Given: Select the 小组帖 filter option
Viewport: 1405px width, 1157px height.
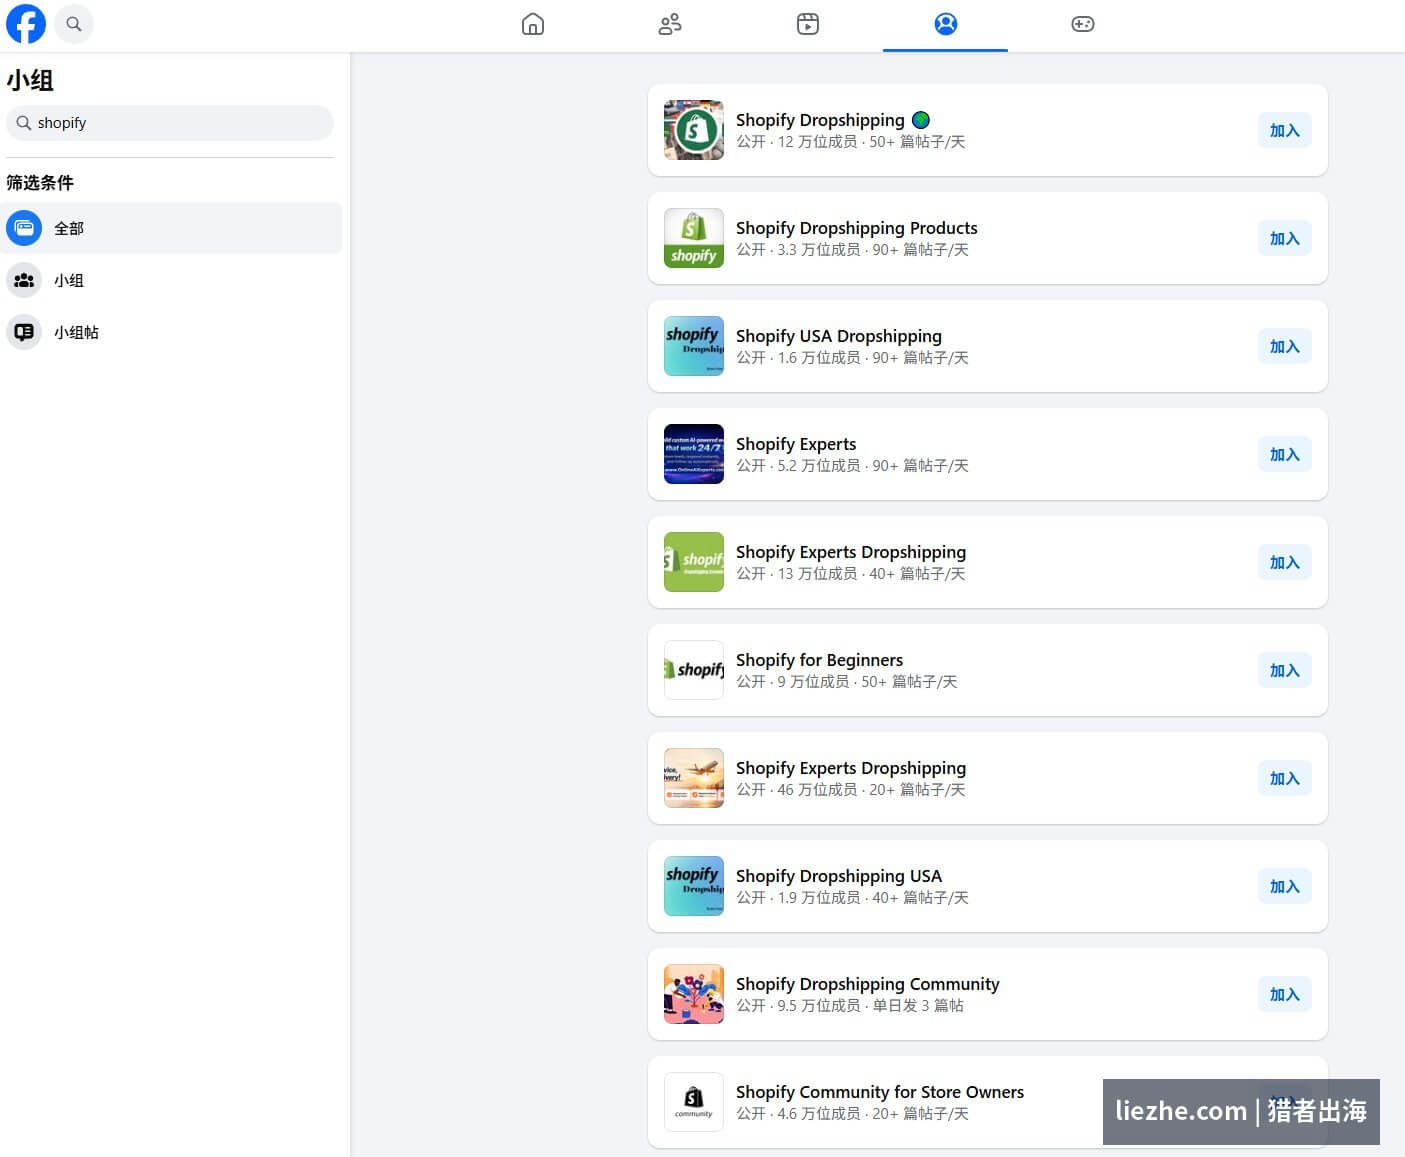Looking at the screenshot, I should coord(171,332).
